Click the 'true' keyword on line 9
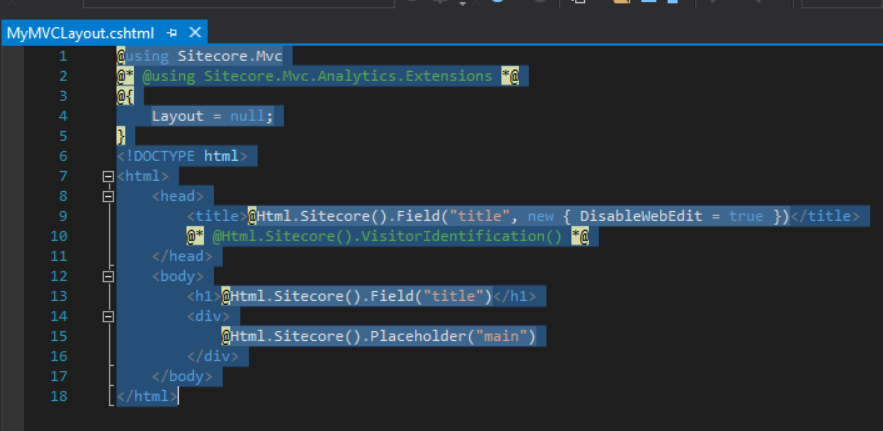The width and height of the screenshot is (883, 431). click(x=746, y=216)
